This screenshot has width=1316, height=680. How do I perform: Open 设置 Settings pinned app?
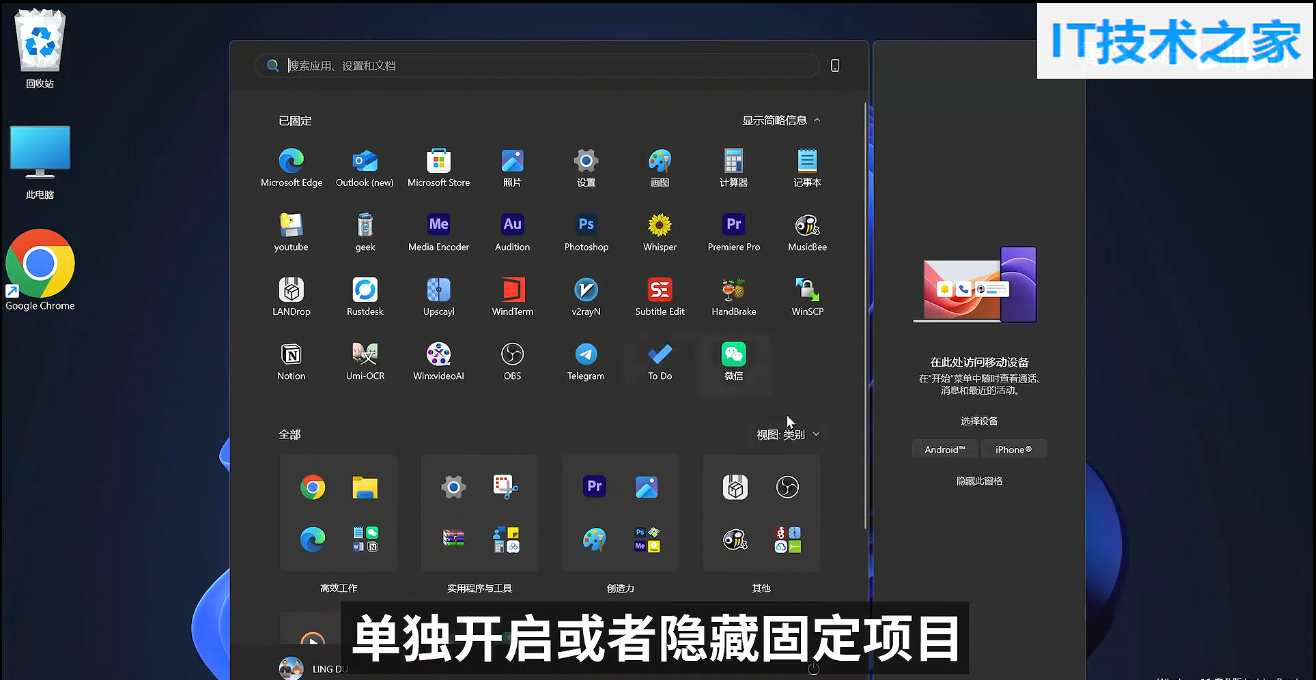pyautogui.click(x=586, y=167)
